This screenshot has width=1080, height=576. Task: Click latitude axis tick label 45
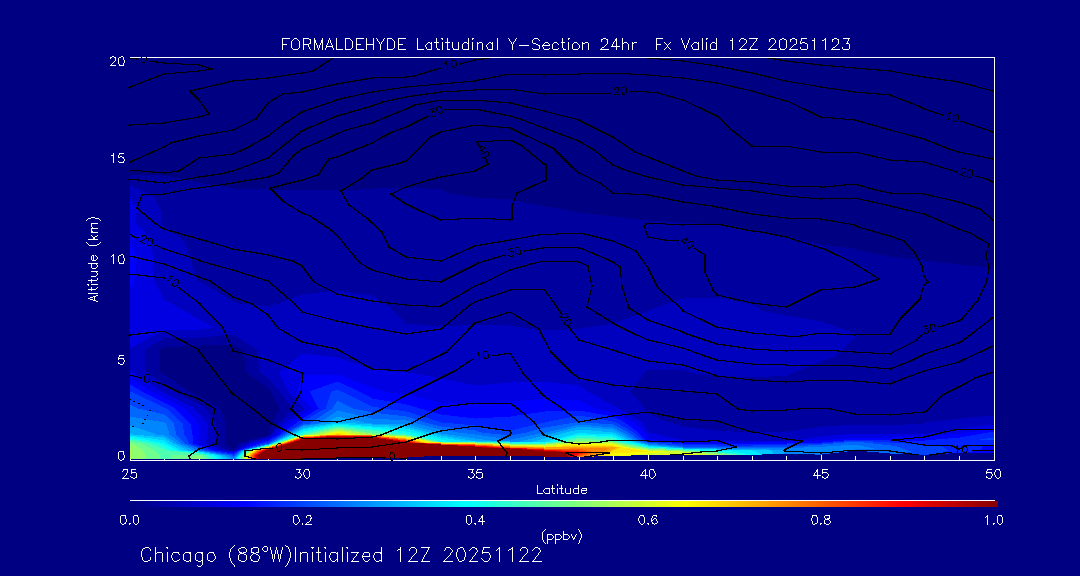821,473
